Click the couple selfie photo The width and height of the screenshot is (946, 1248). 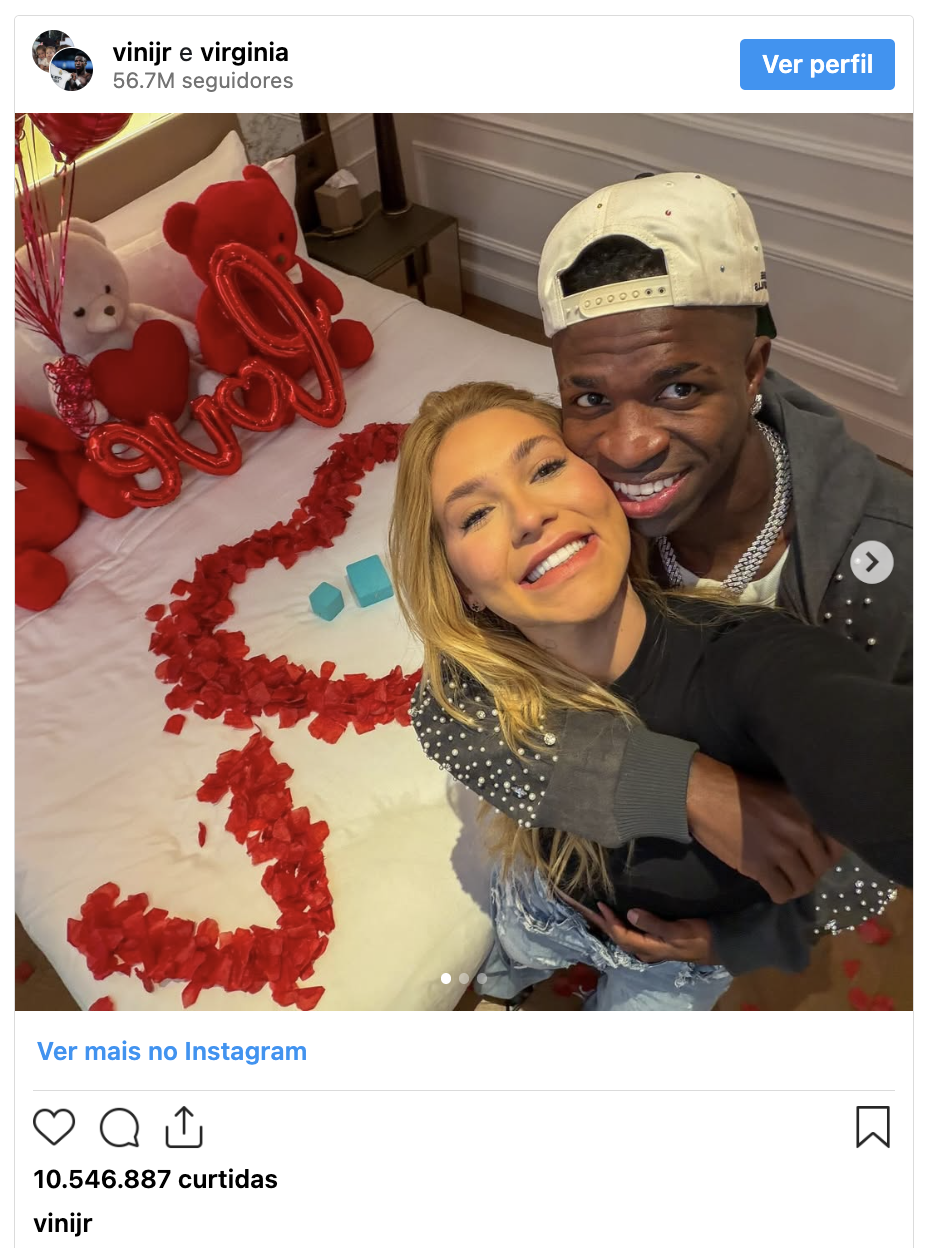pos(464,562)
